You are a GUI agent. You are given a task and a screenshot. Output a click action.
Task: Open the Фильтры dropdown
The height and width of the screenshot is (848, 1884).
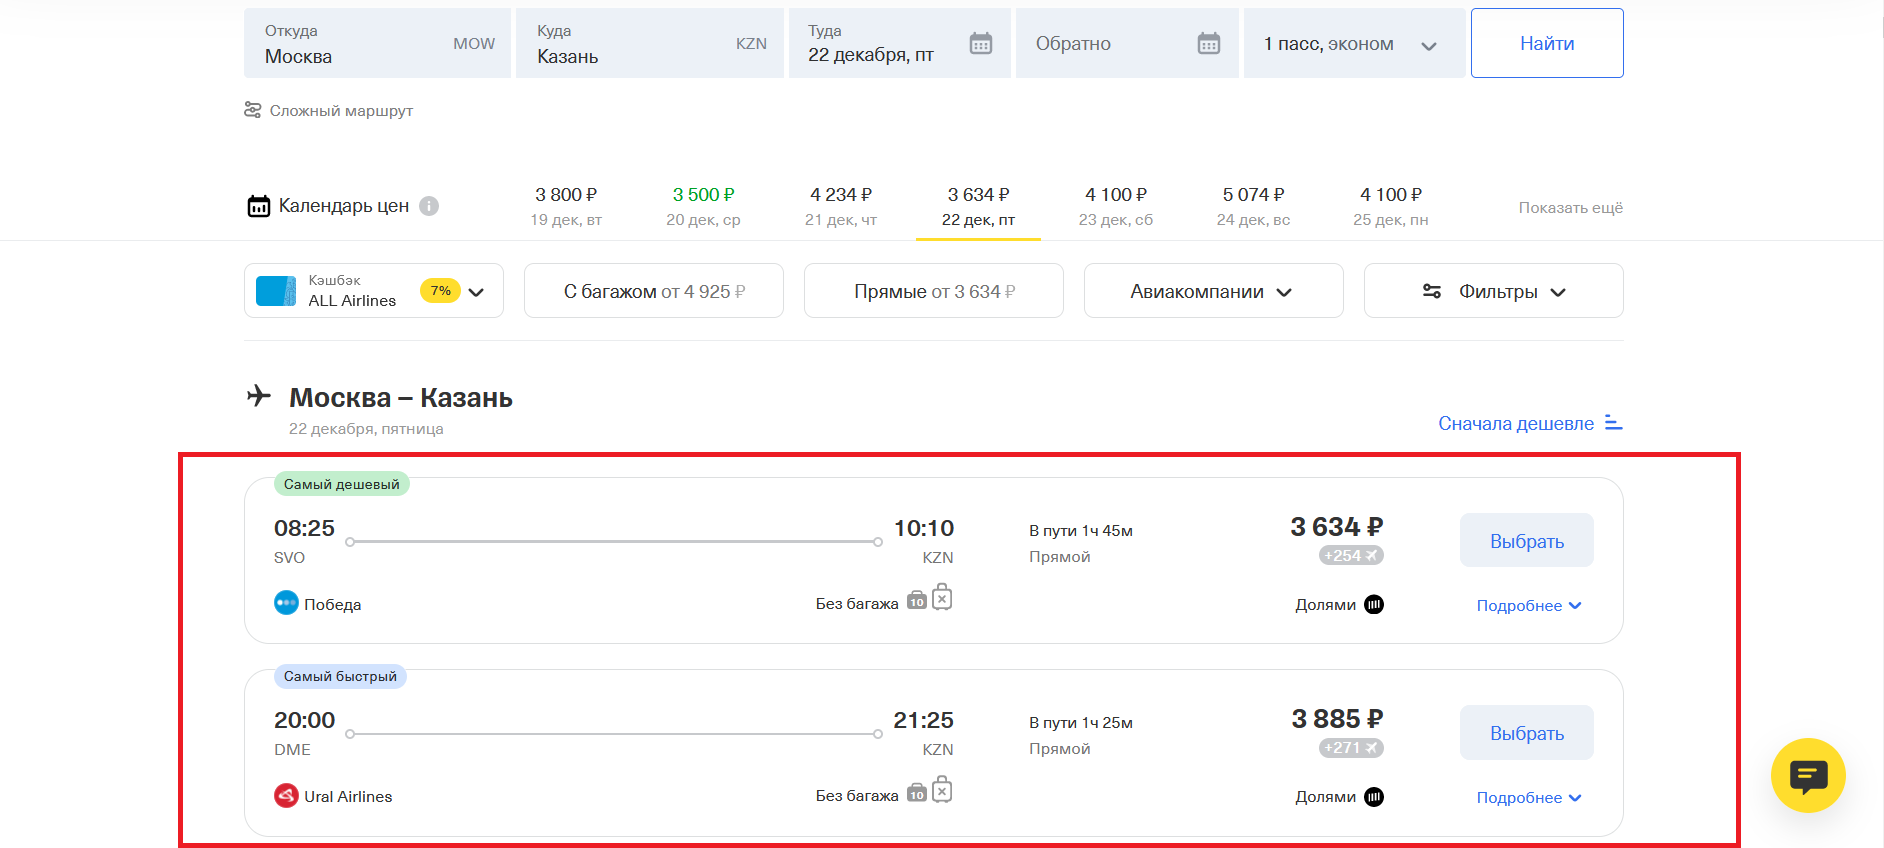1492,291
